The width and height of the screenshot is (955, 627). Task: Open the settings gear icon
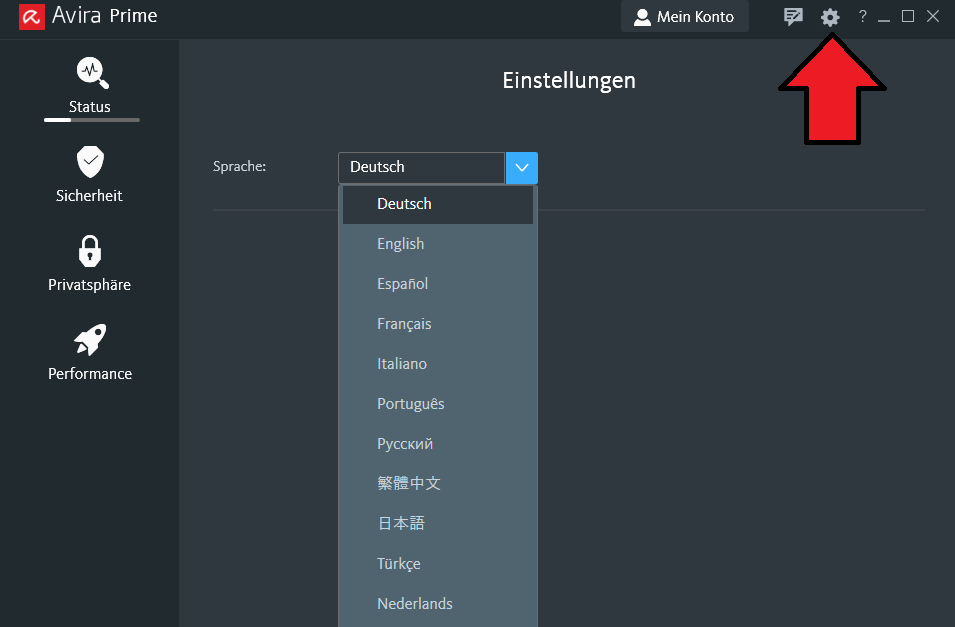pyautogui.click(x=830, y=17)
